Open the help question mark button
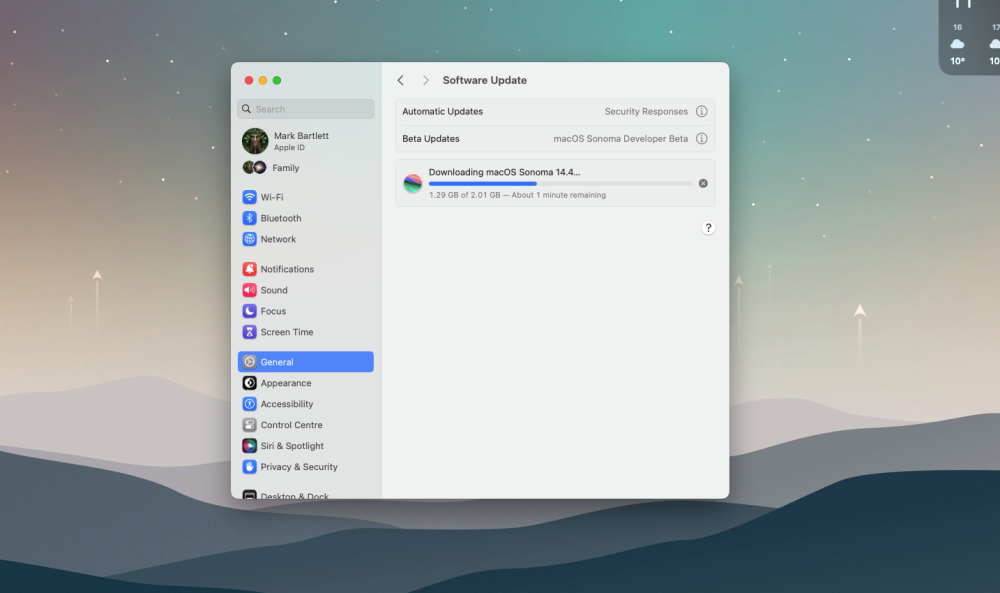1000x593 pixels. click(x=708, y=228)
